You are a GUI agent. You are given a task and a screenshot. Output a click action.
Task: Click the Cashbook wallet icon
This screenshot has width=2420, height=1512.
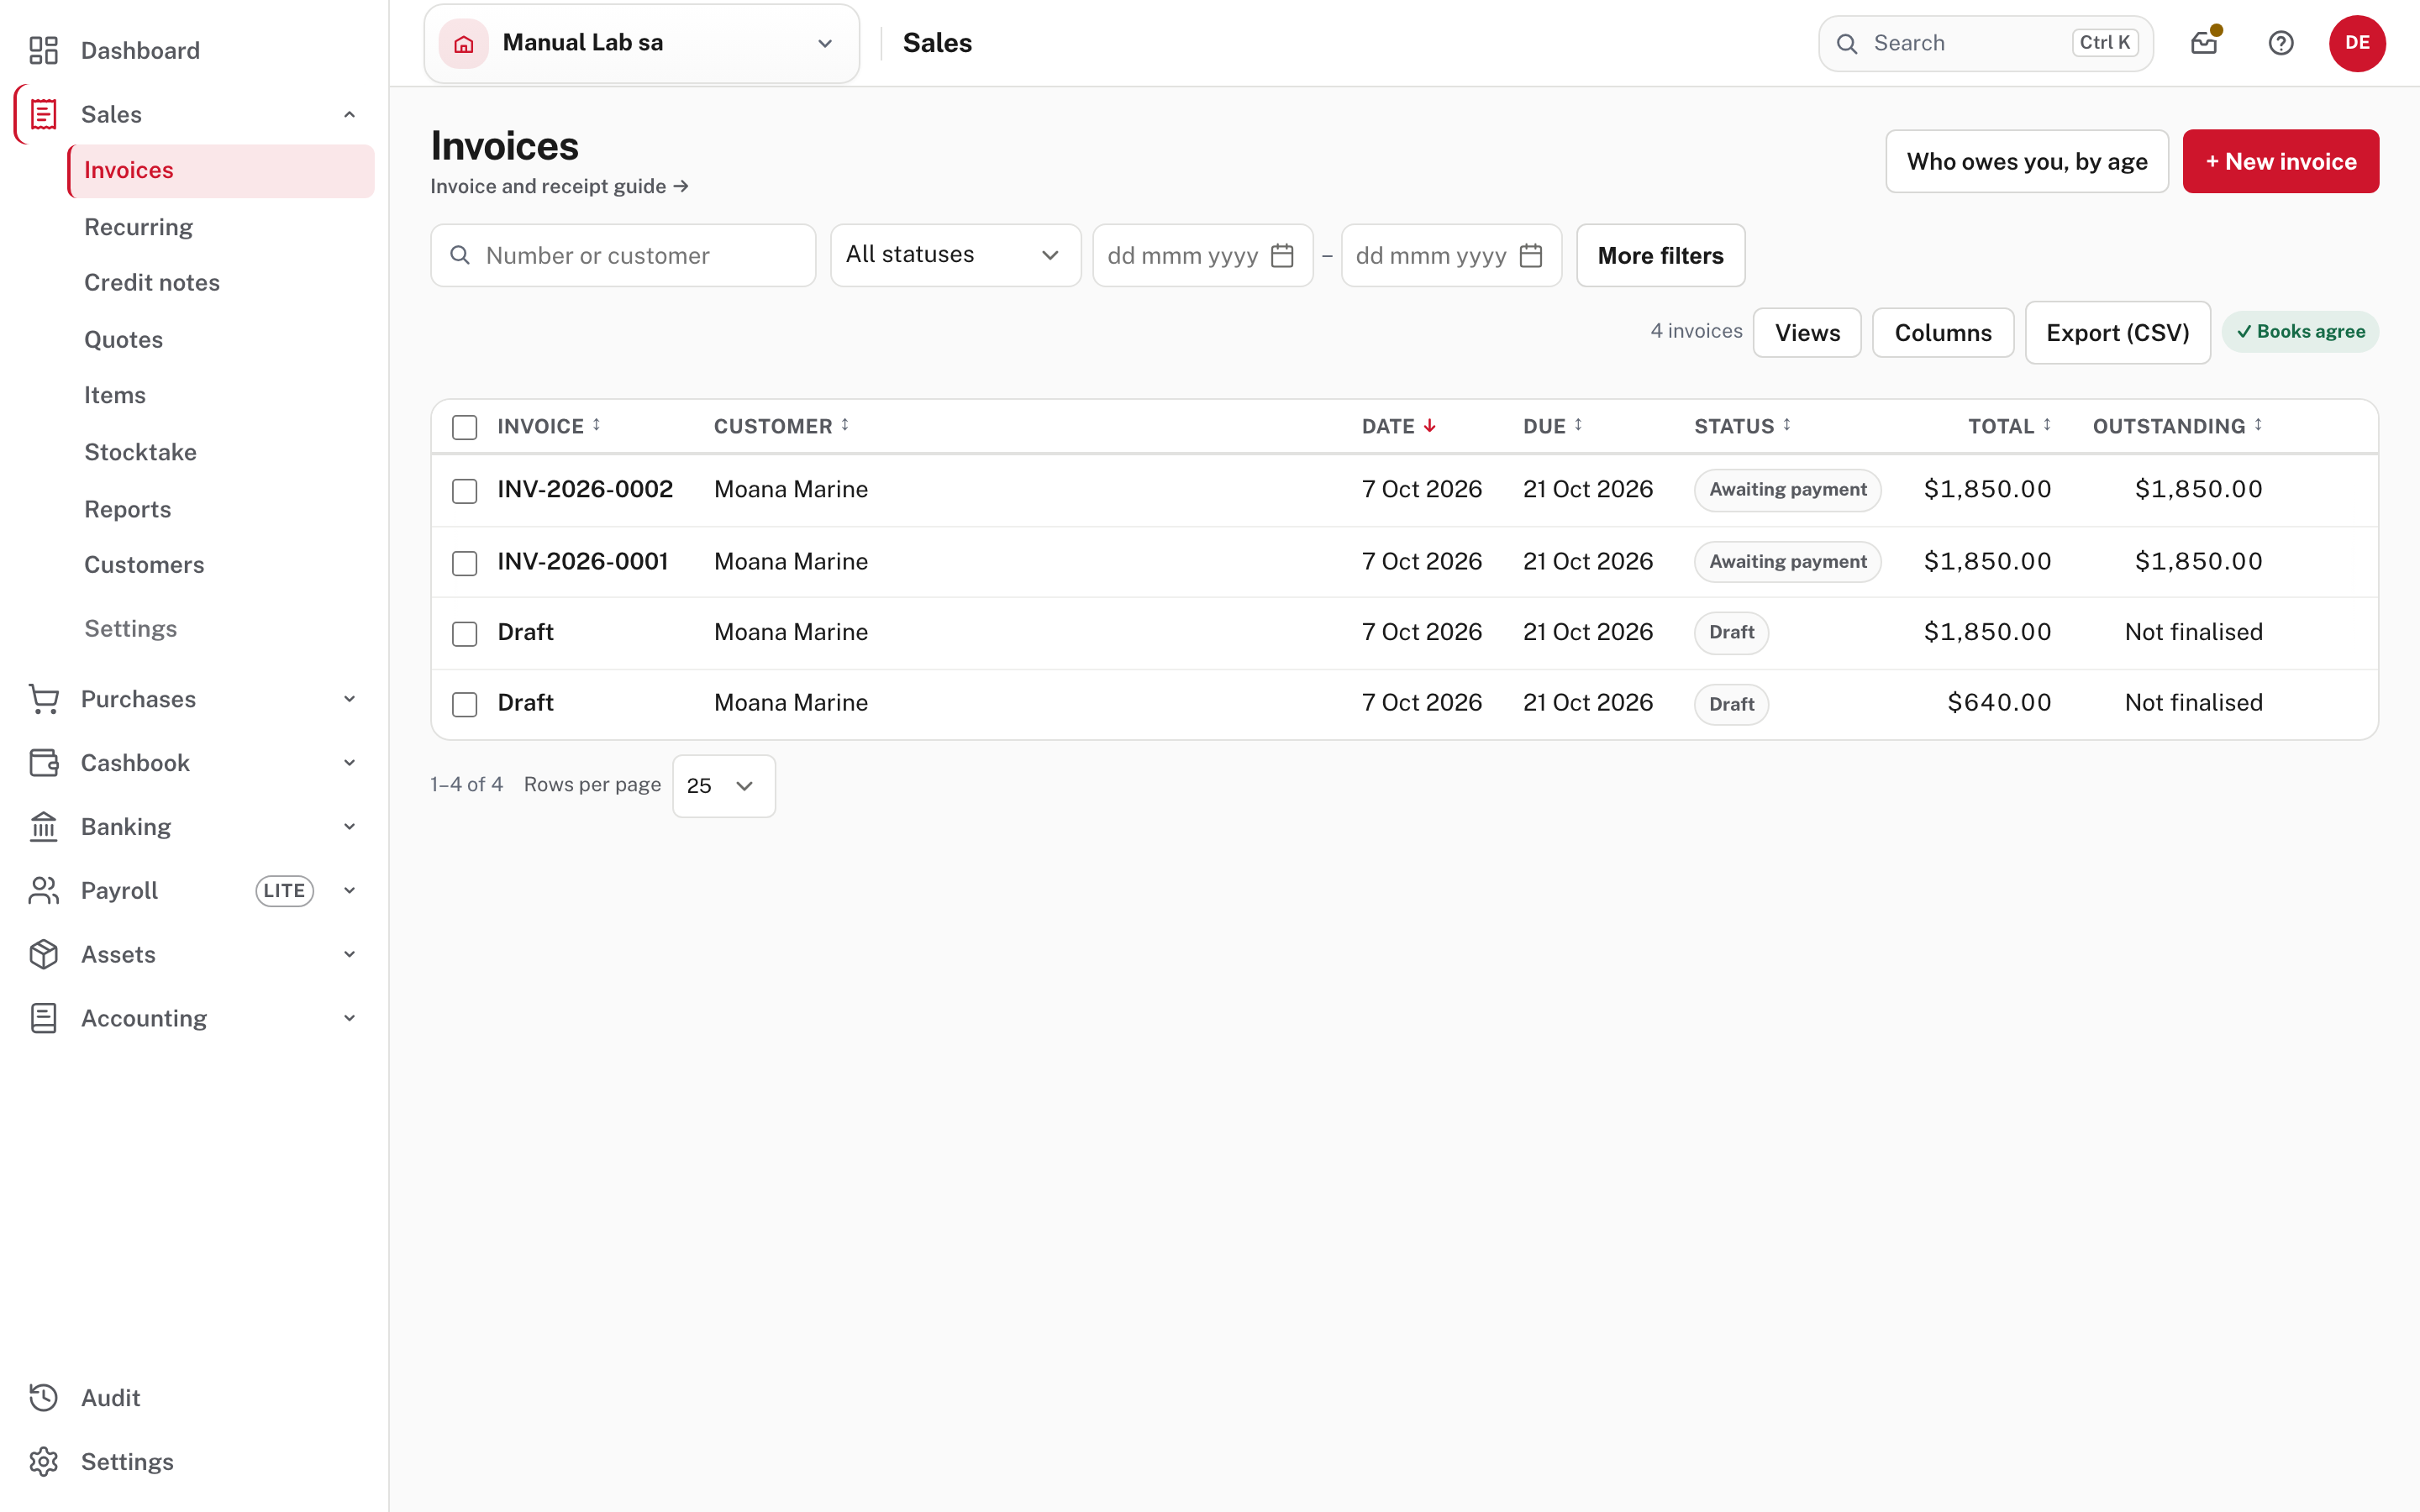click(43, 763)
